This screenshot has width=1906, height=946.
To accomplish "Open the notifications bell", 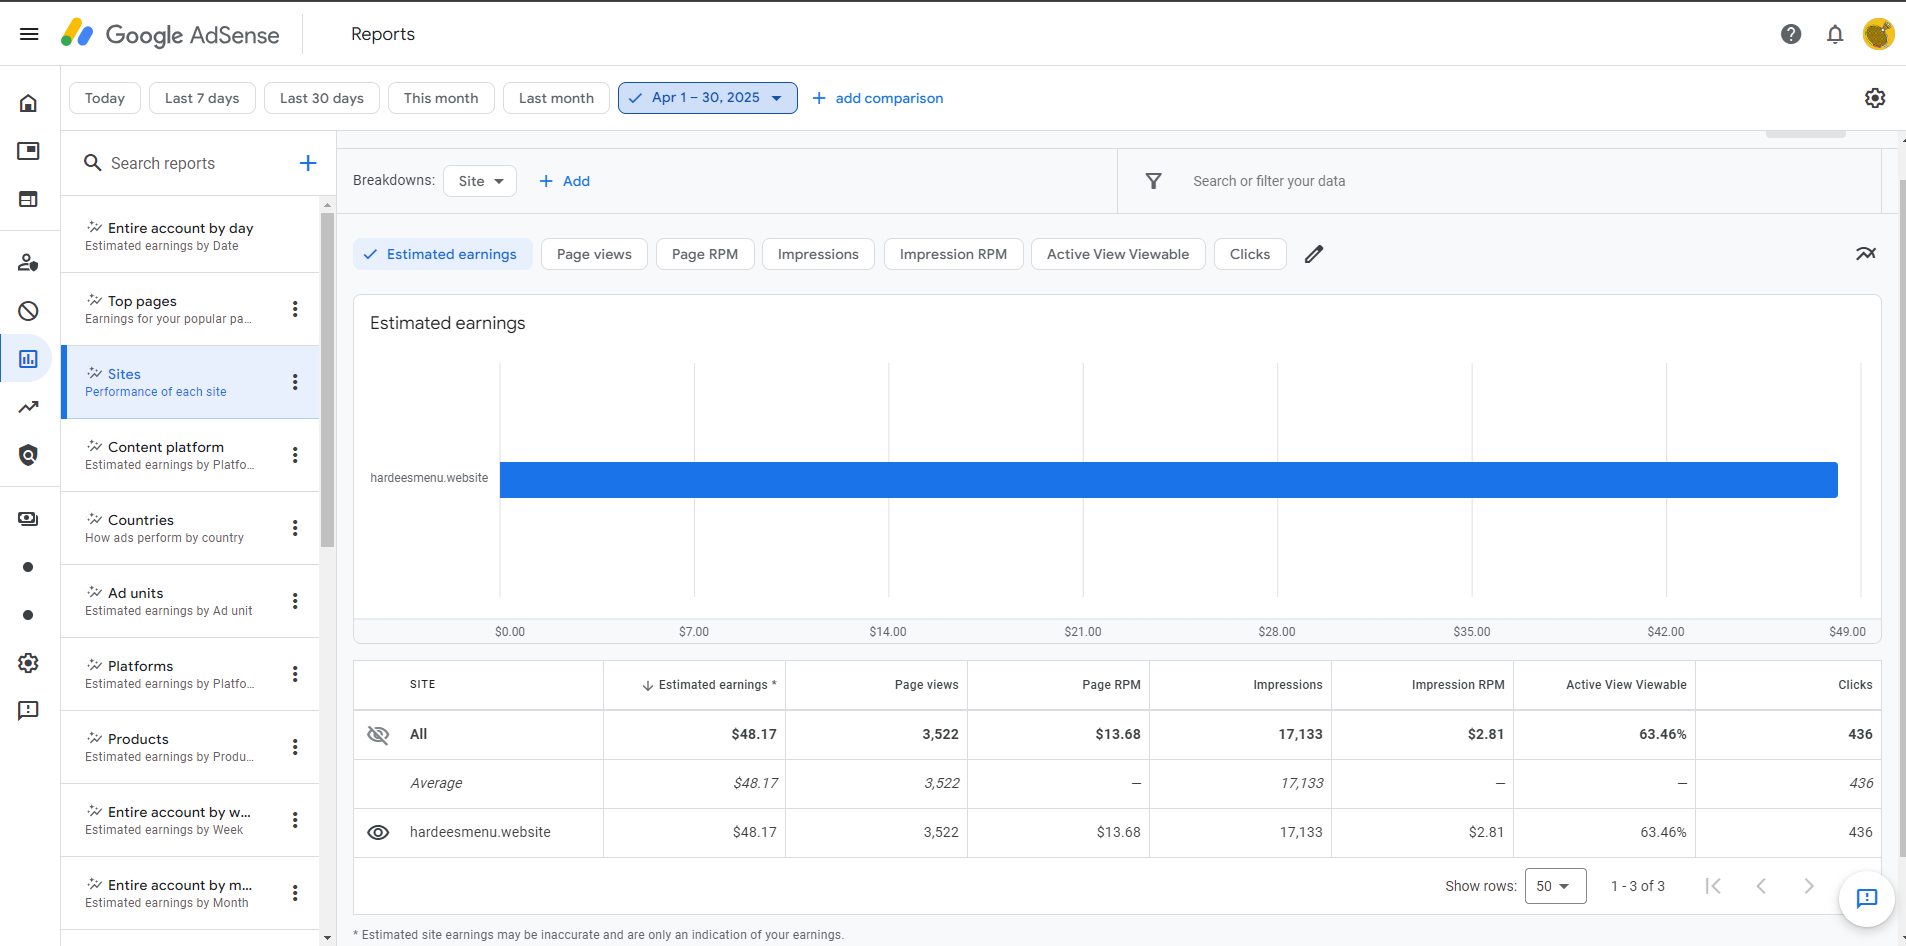I will point(1835,34).
